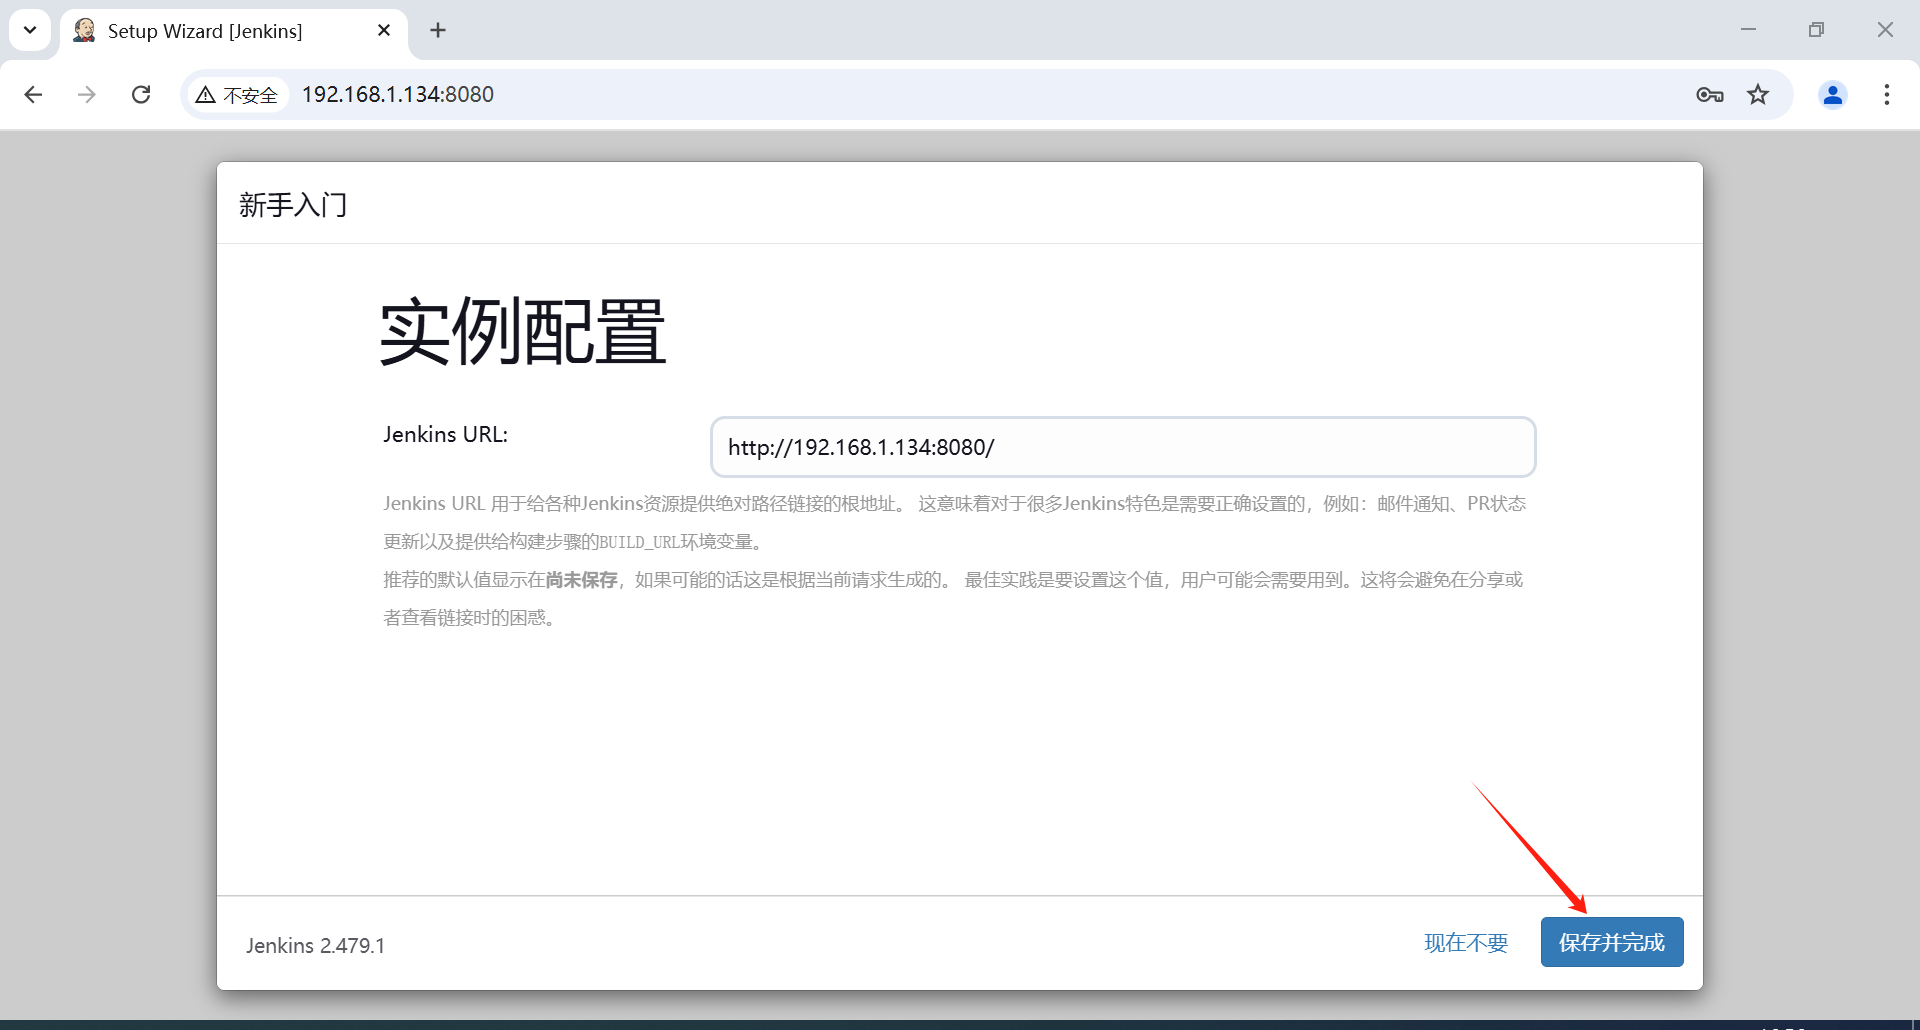Click the Jenkins favicon on the tab

point(85,30)
